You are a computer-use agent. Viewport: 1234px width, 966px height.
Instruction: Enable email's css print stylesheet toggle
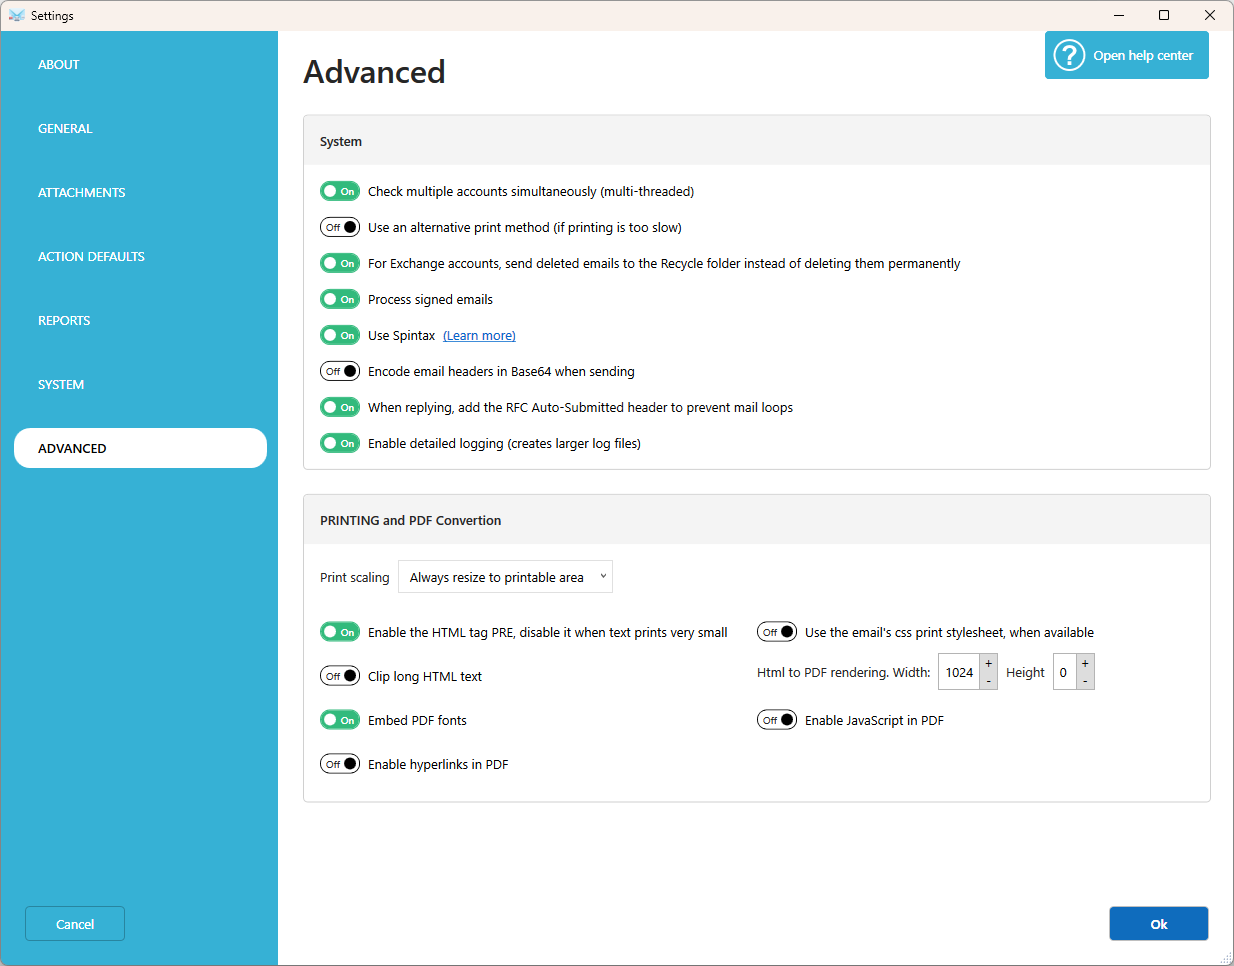[x=777, y=632]
